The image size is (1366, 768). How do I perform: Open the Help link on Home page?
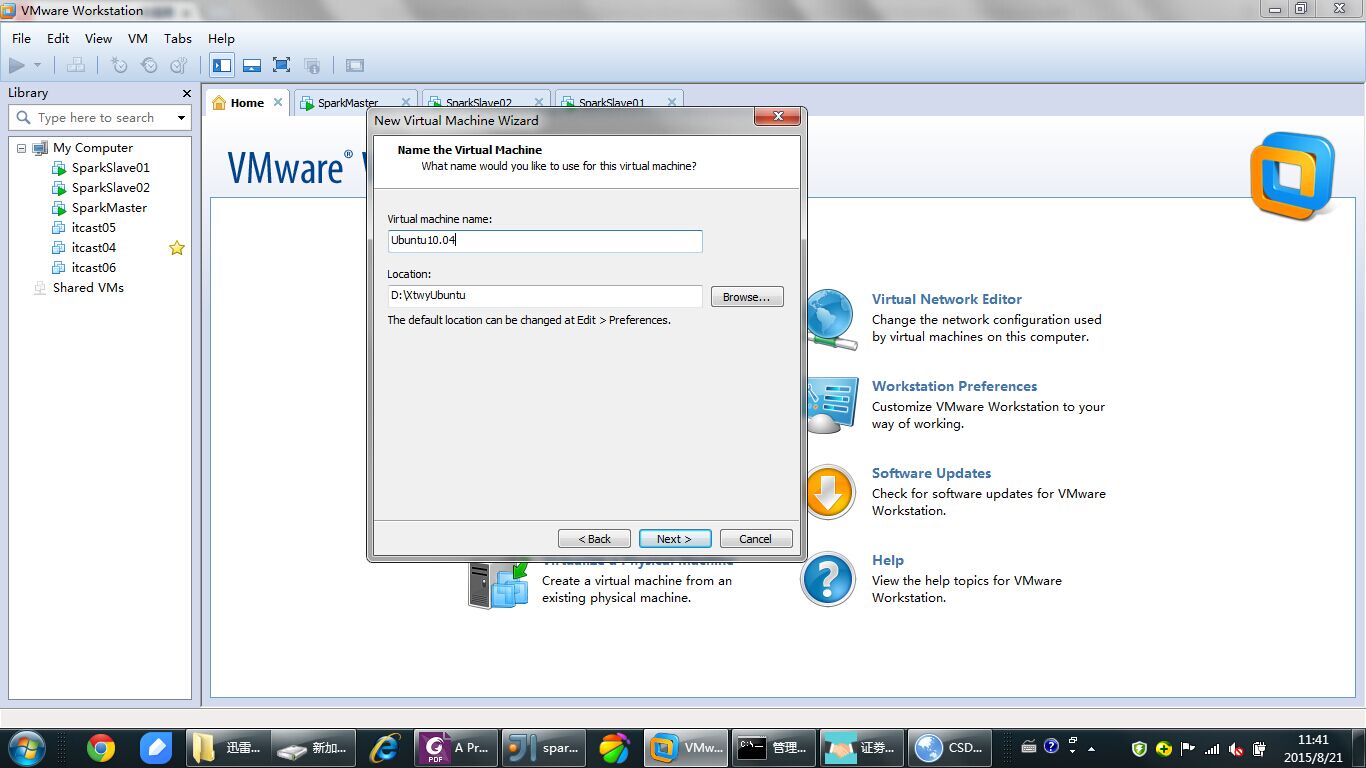887,560
